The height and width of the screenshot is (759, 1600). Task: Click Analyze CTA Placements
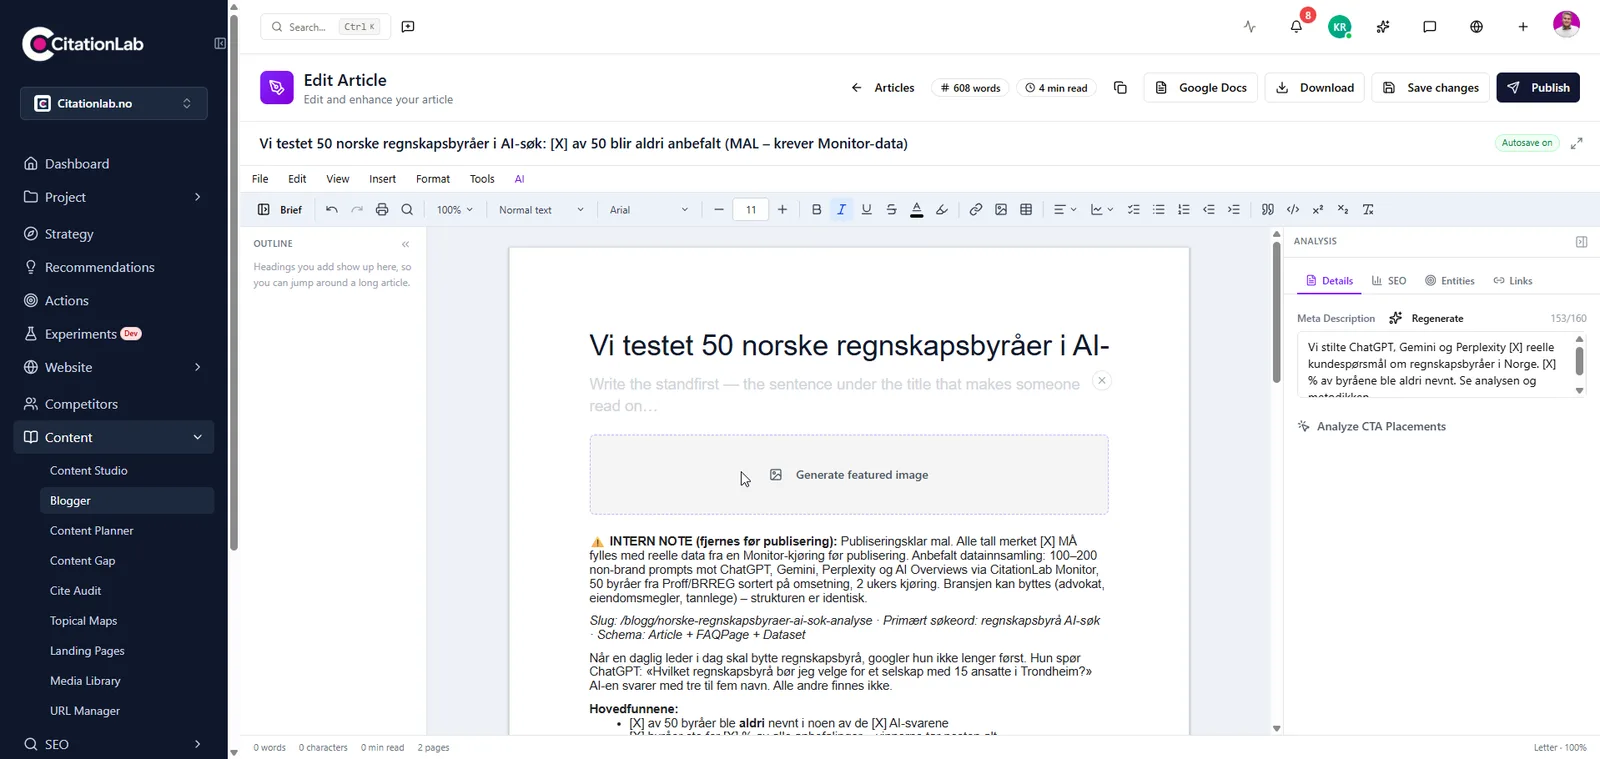pos(1371,426)
